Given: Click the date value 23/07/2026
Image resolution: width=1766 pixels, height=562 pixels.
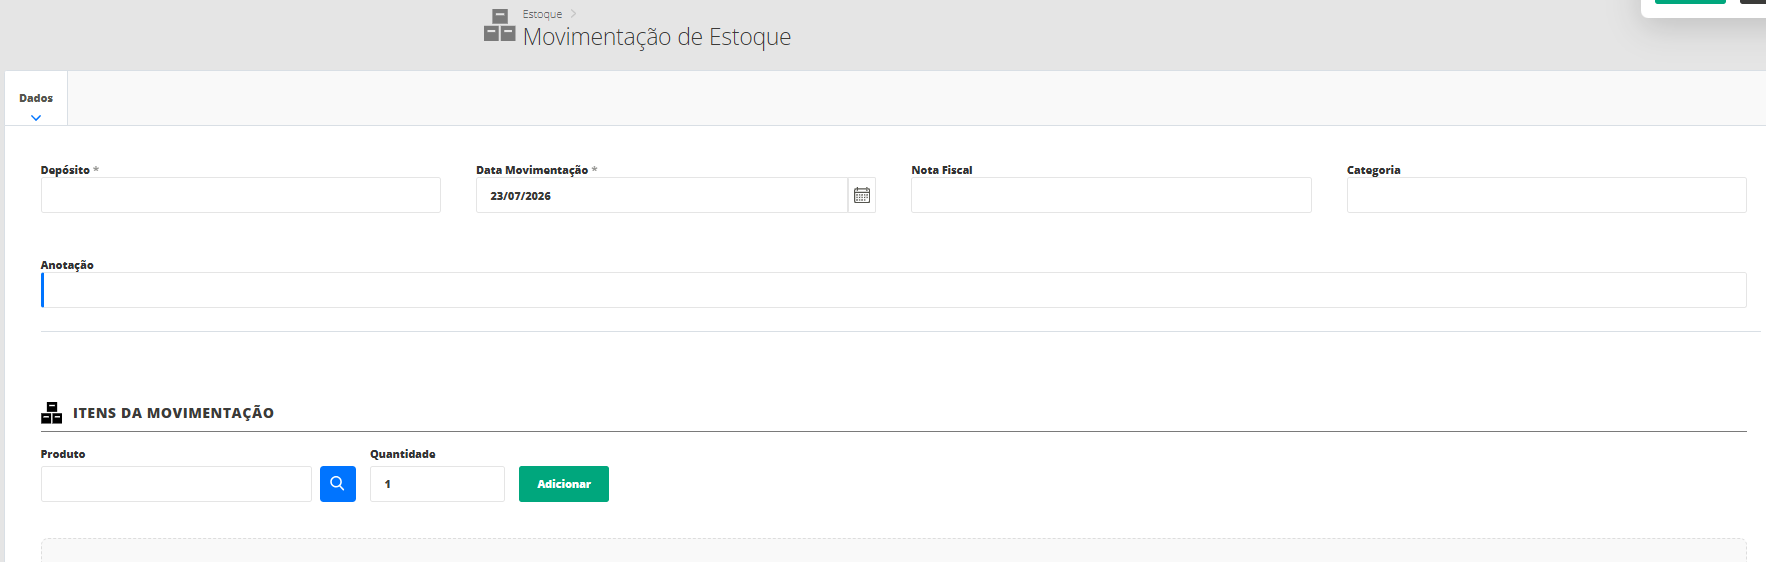Looking at the screenshot, I should 520,196.
